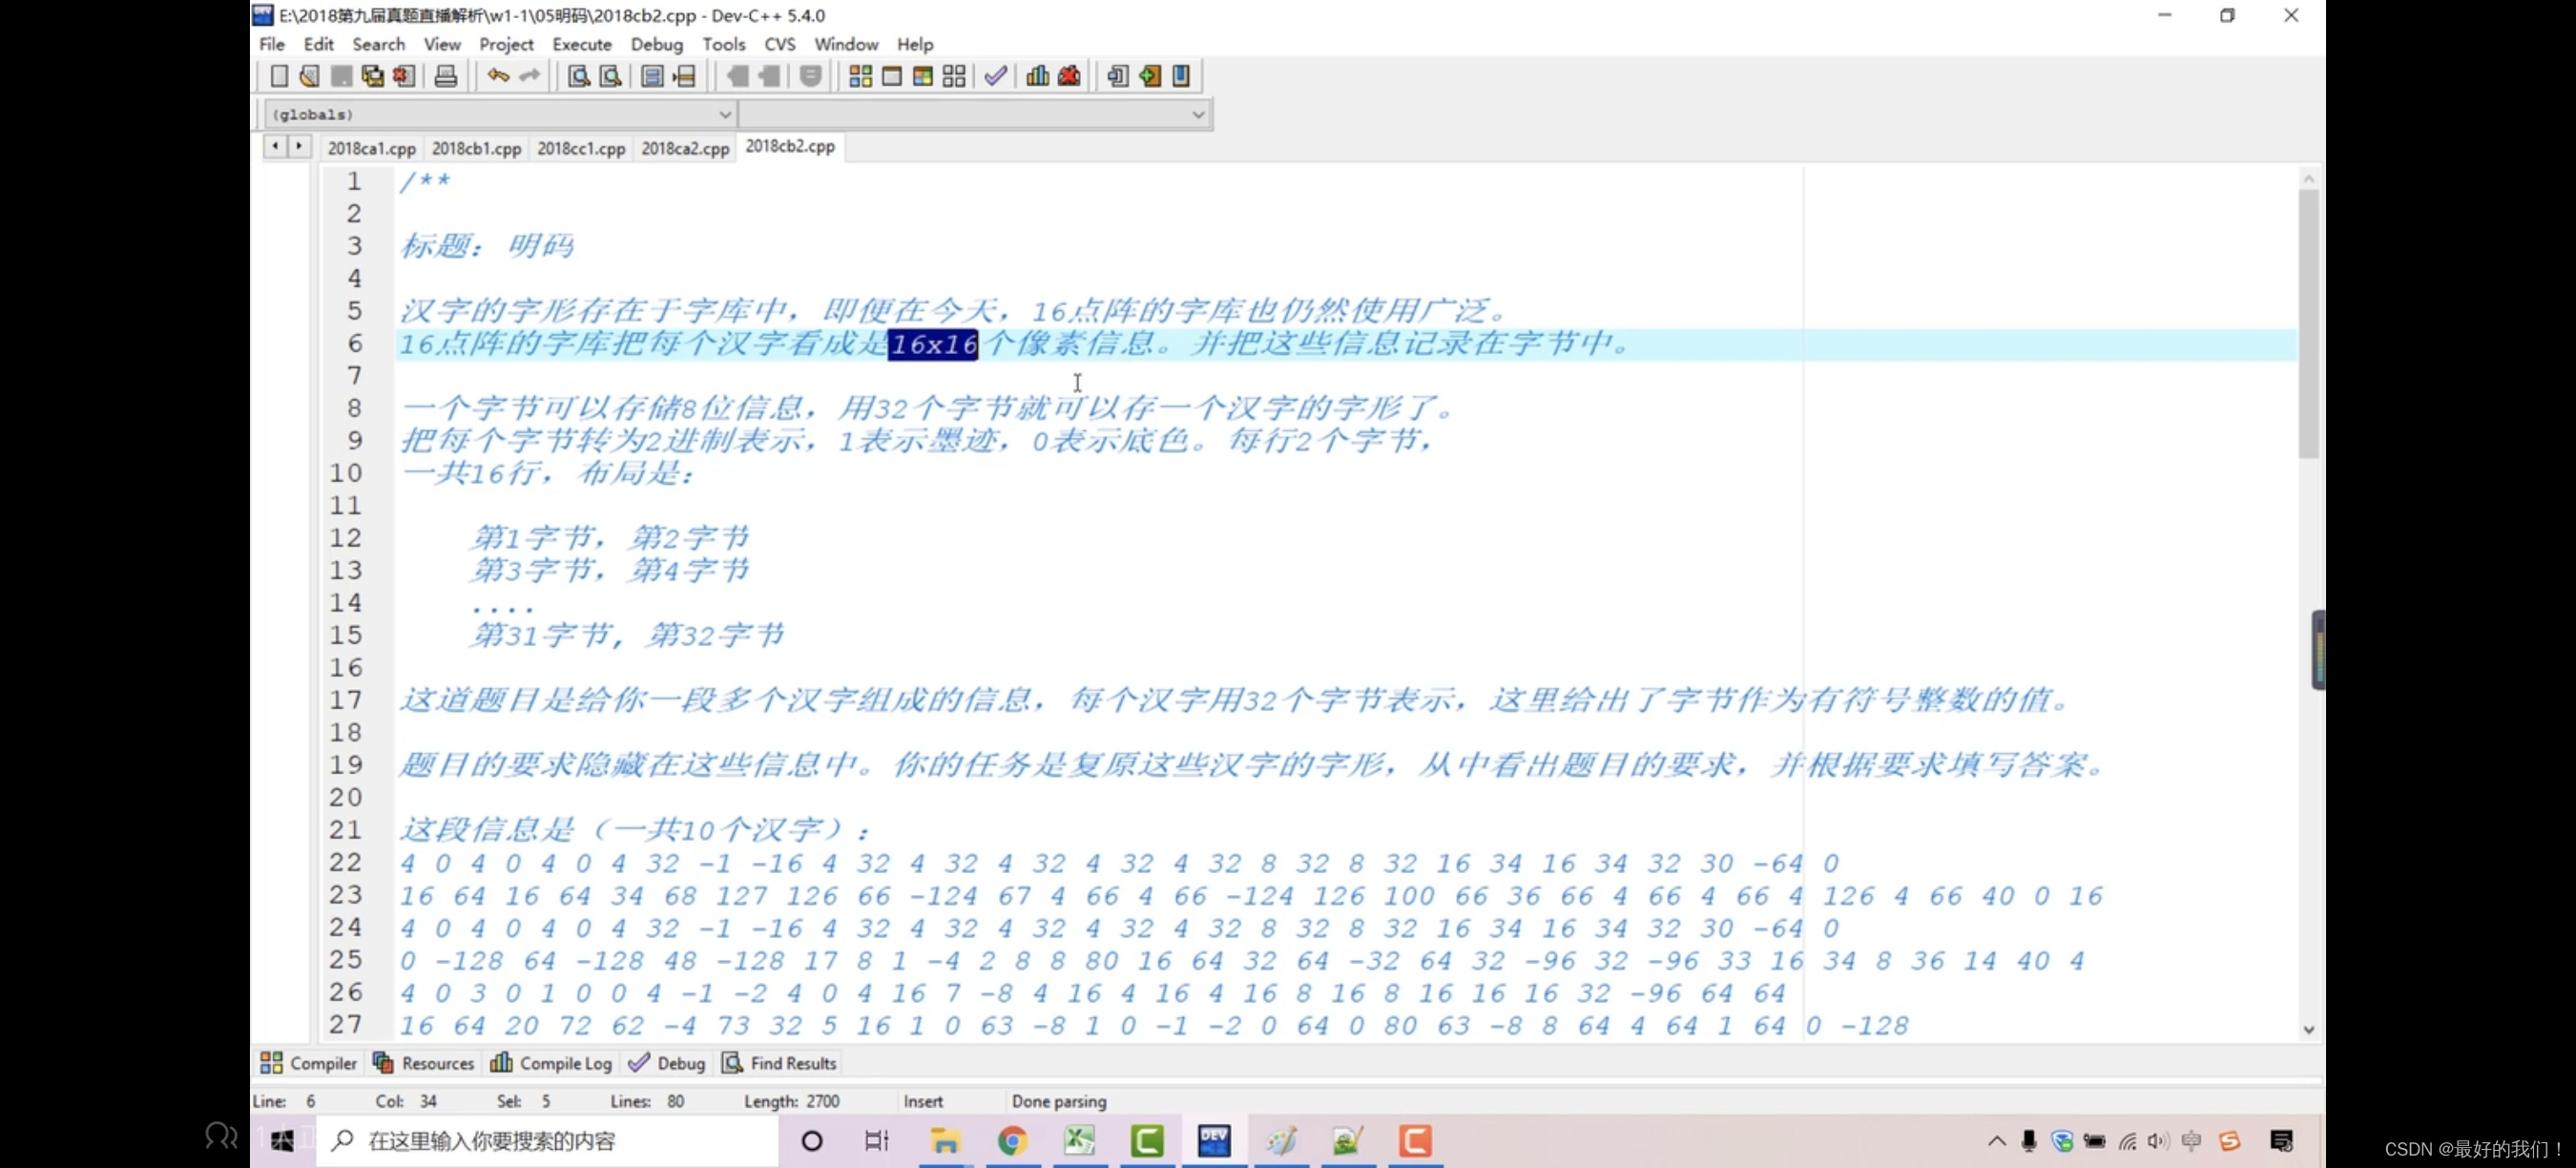
Task: Click the highlighted text 16x16 on line 6
Action: point(933,344)
